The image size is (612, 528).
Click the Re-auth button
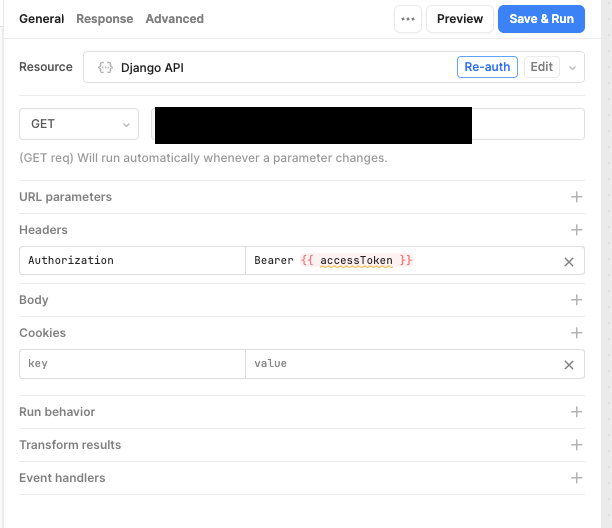tap(488, 67)
